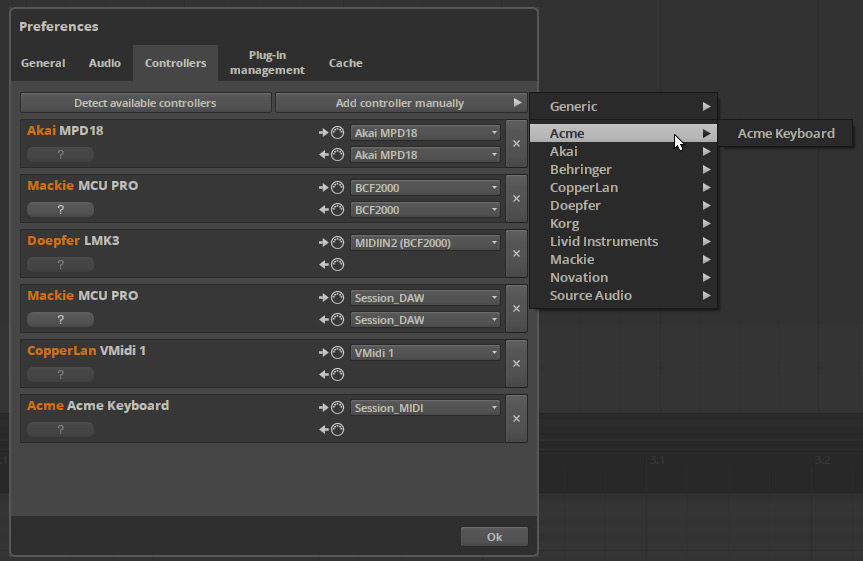This screenshot has height=561, width=863.
Task: Expand the Livid Instruments submenu
Action: [x=624, y=242]
